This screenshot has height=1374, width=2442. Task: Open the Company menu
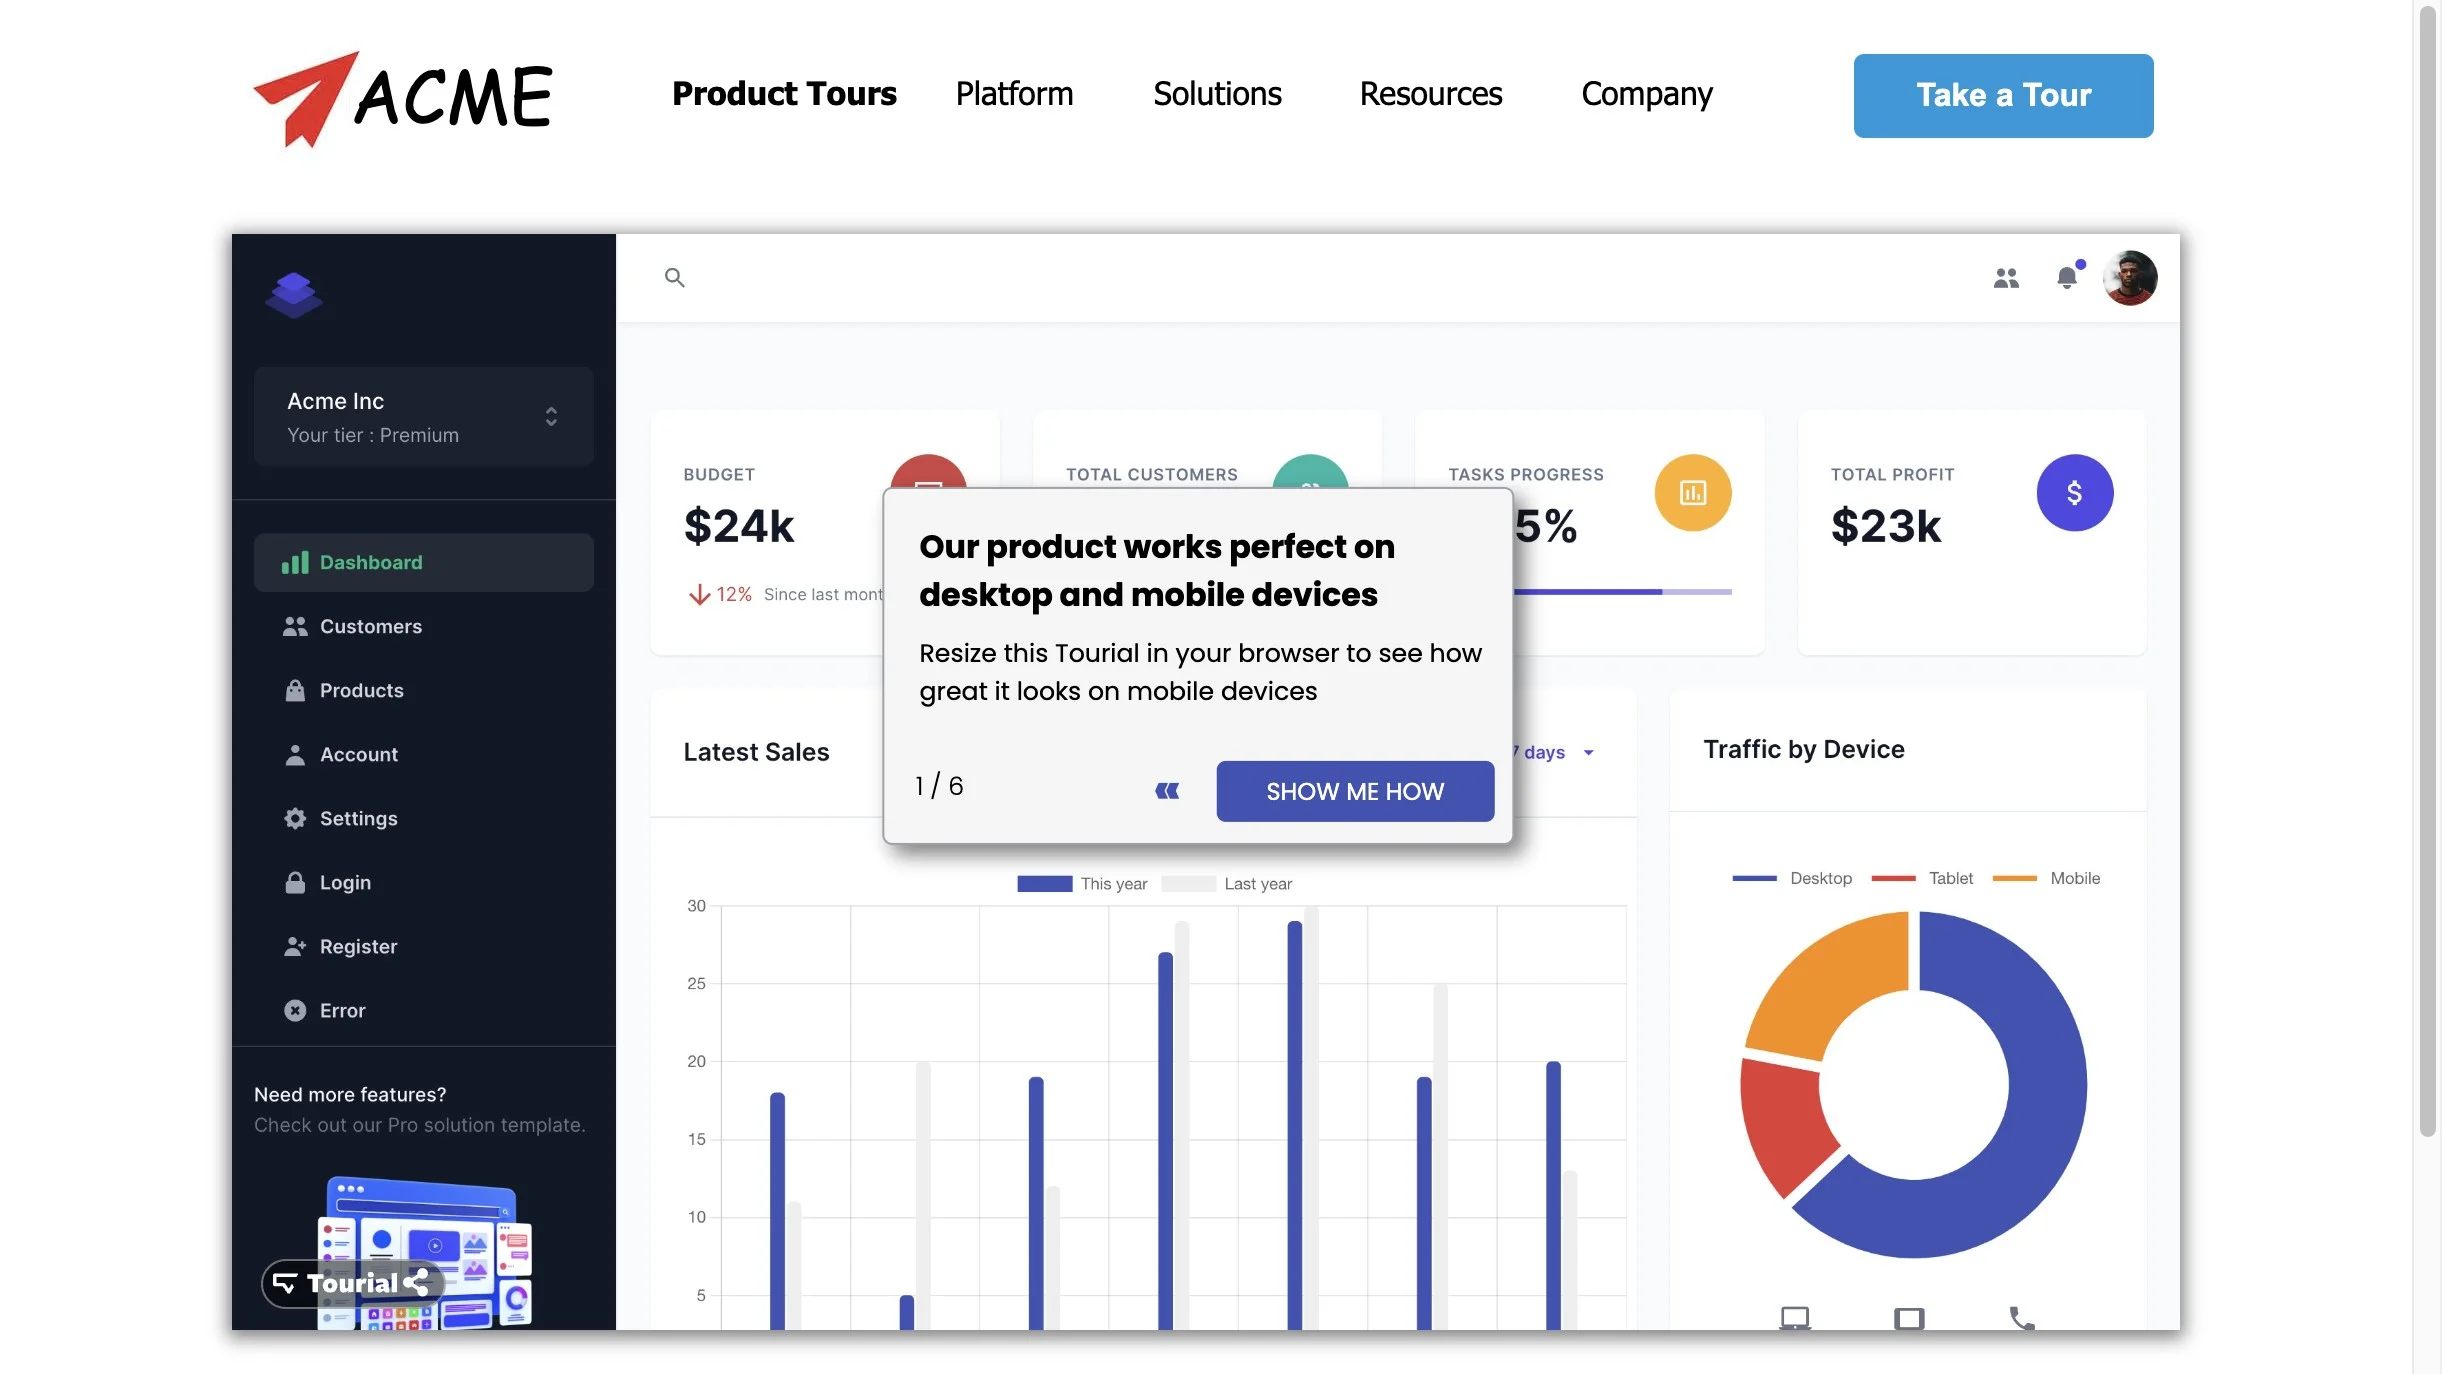[1646, 94]
